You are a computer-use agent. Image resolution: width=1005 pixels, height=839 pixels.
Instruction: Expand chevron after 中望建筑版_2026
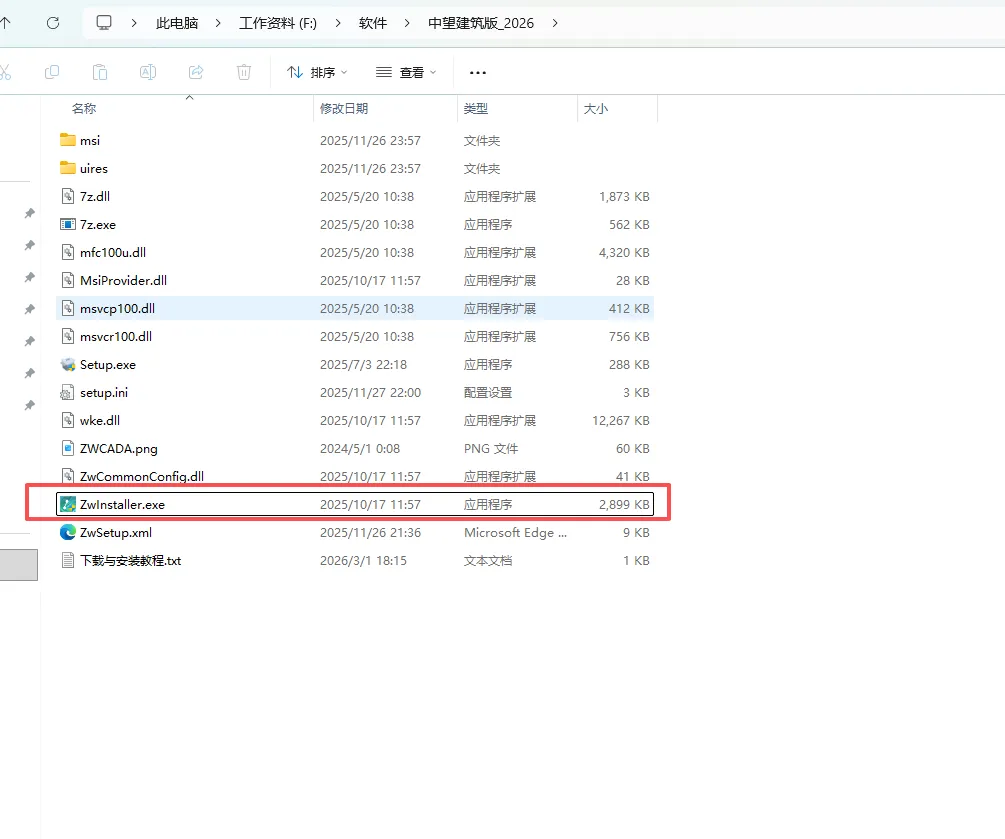point(555,23)
